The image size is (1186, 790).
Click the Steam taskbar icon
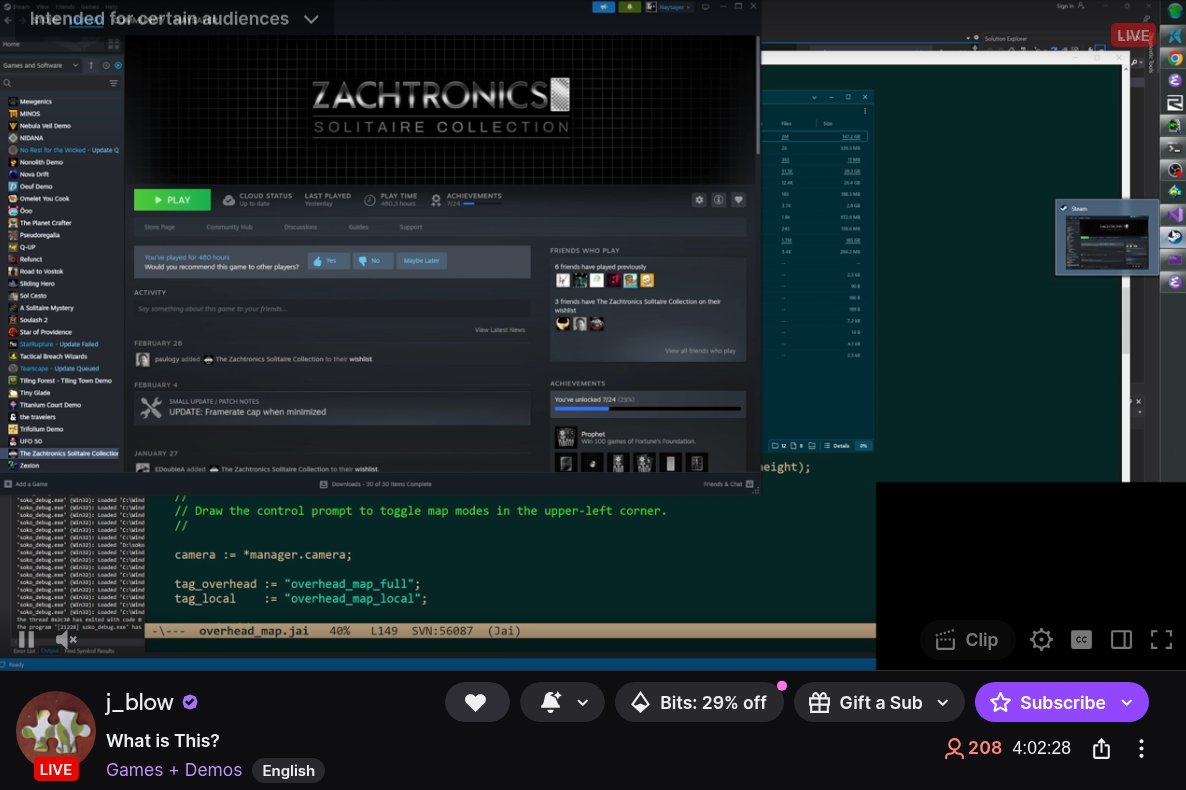(x=1174, y=237)
